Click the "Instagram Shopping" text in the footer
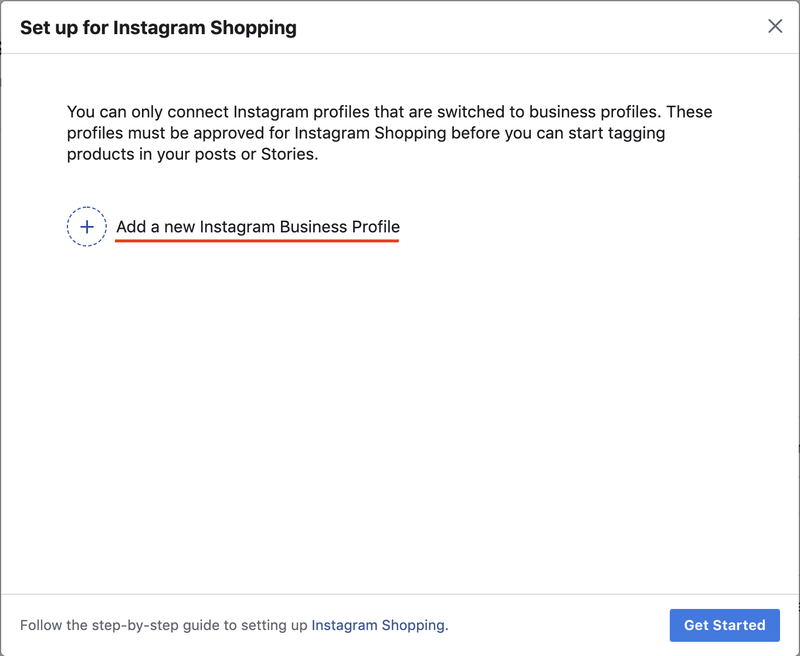This screenshot has width=800, height=656. pyautogui.click(x=378, y=625)
